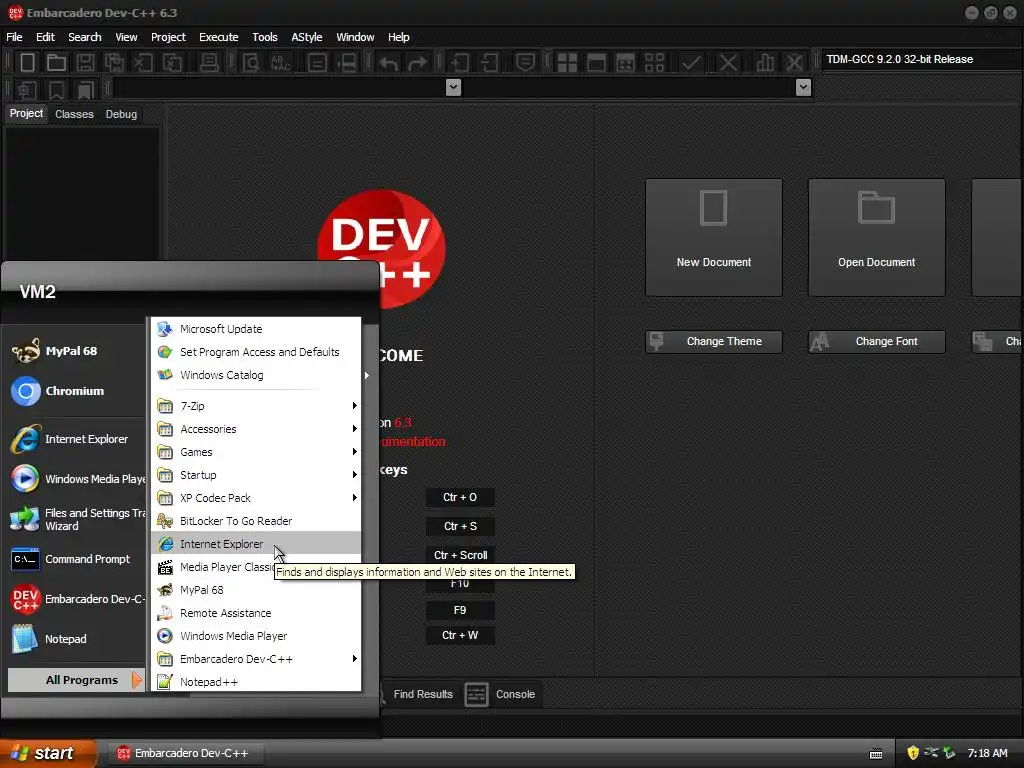Screen dimensions: 1024x768
Task: Launch Internet Explorer from All Programs list
Action: click(256, 544)
